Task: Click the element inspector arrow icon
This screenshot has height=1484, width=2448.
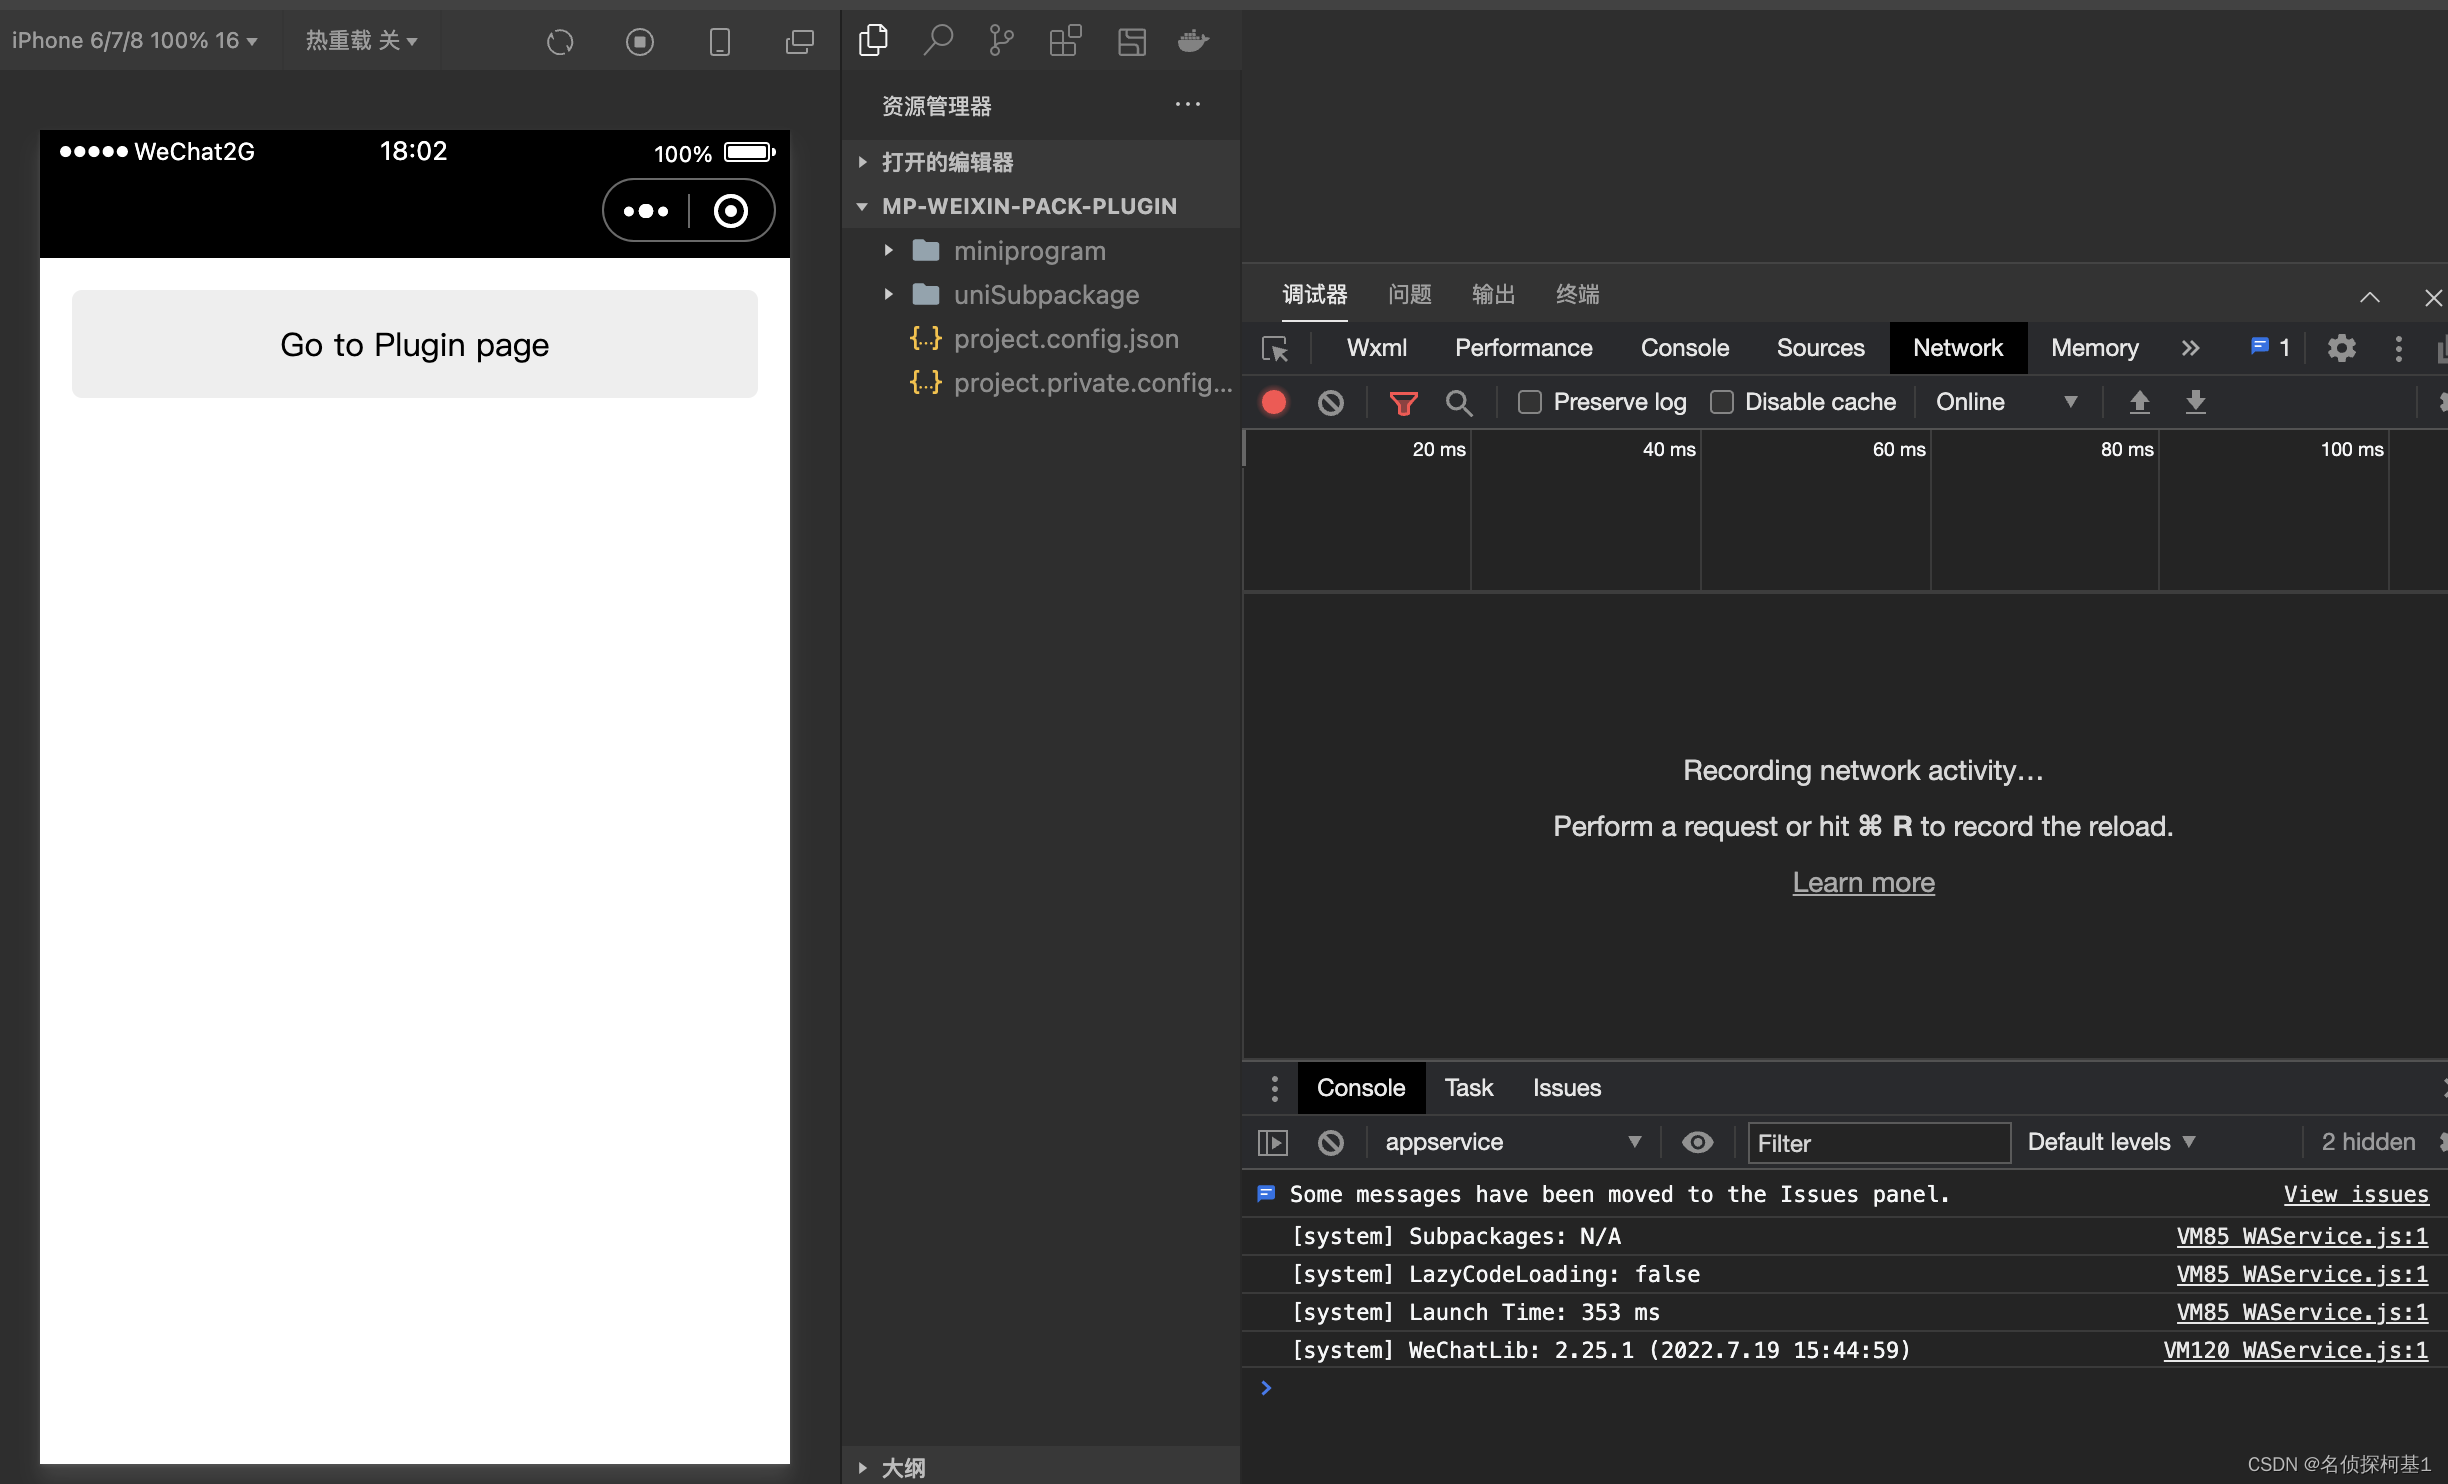Action: pyautogui.click(x=1275, y=348)
